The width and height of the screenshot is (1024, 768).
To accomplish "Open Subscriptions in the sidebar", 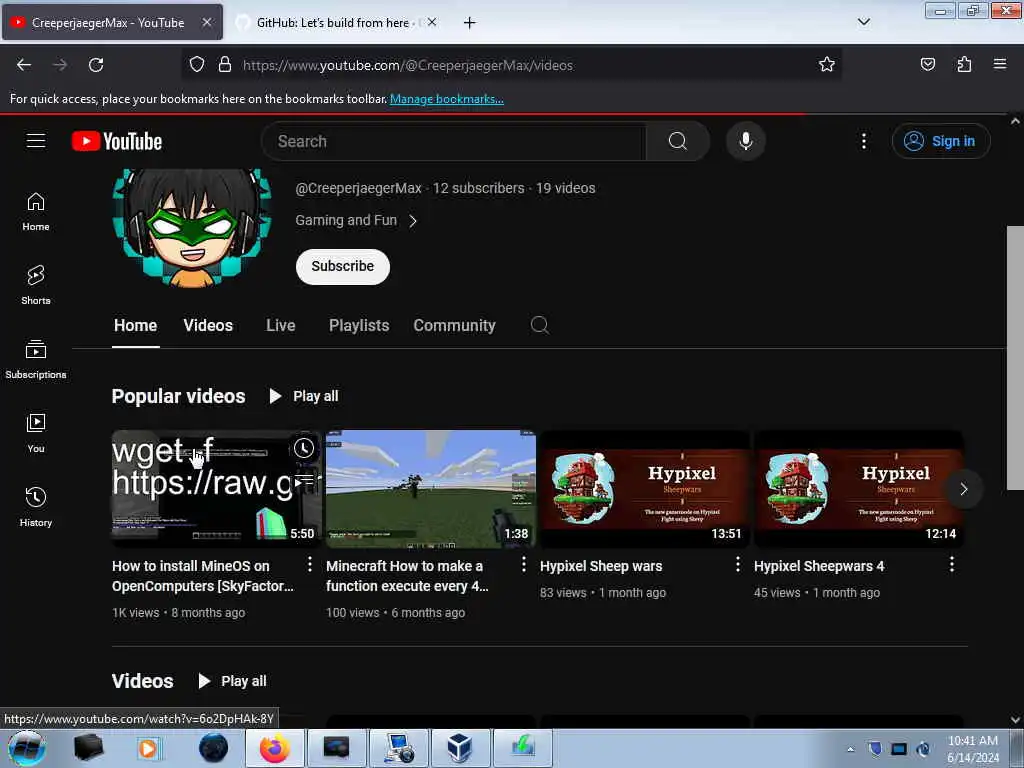I will 36,359.
